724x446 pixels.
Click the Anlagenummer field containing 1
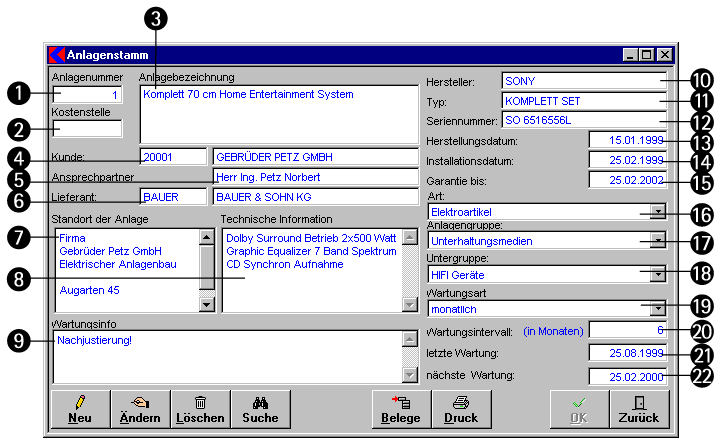[87, 95]
